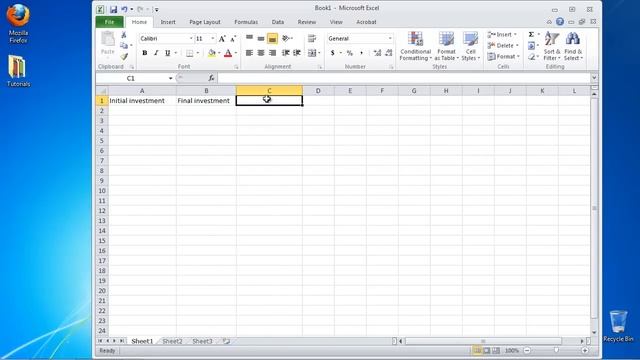Toggle Center alignment
This screenshot has width=640, height=360.
click(x=261, y=53)
